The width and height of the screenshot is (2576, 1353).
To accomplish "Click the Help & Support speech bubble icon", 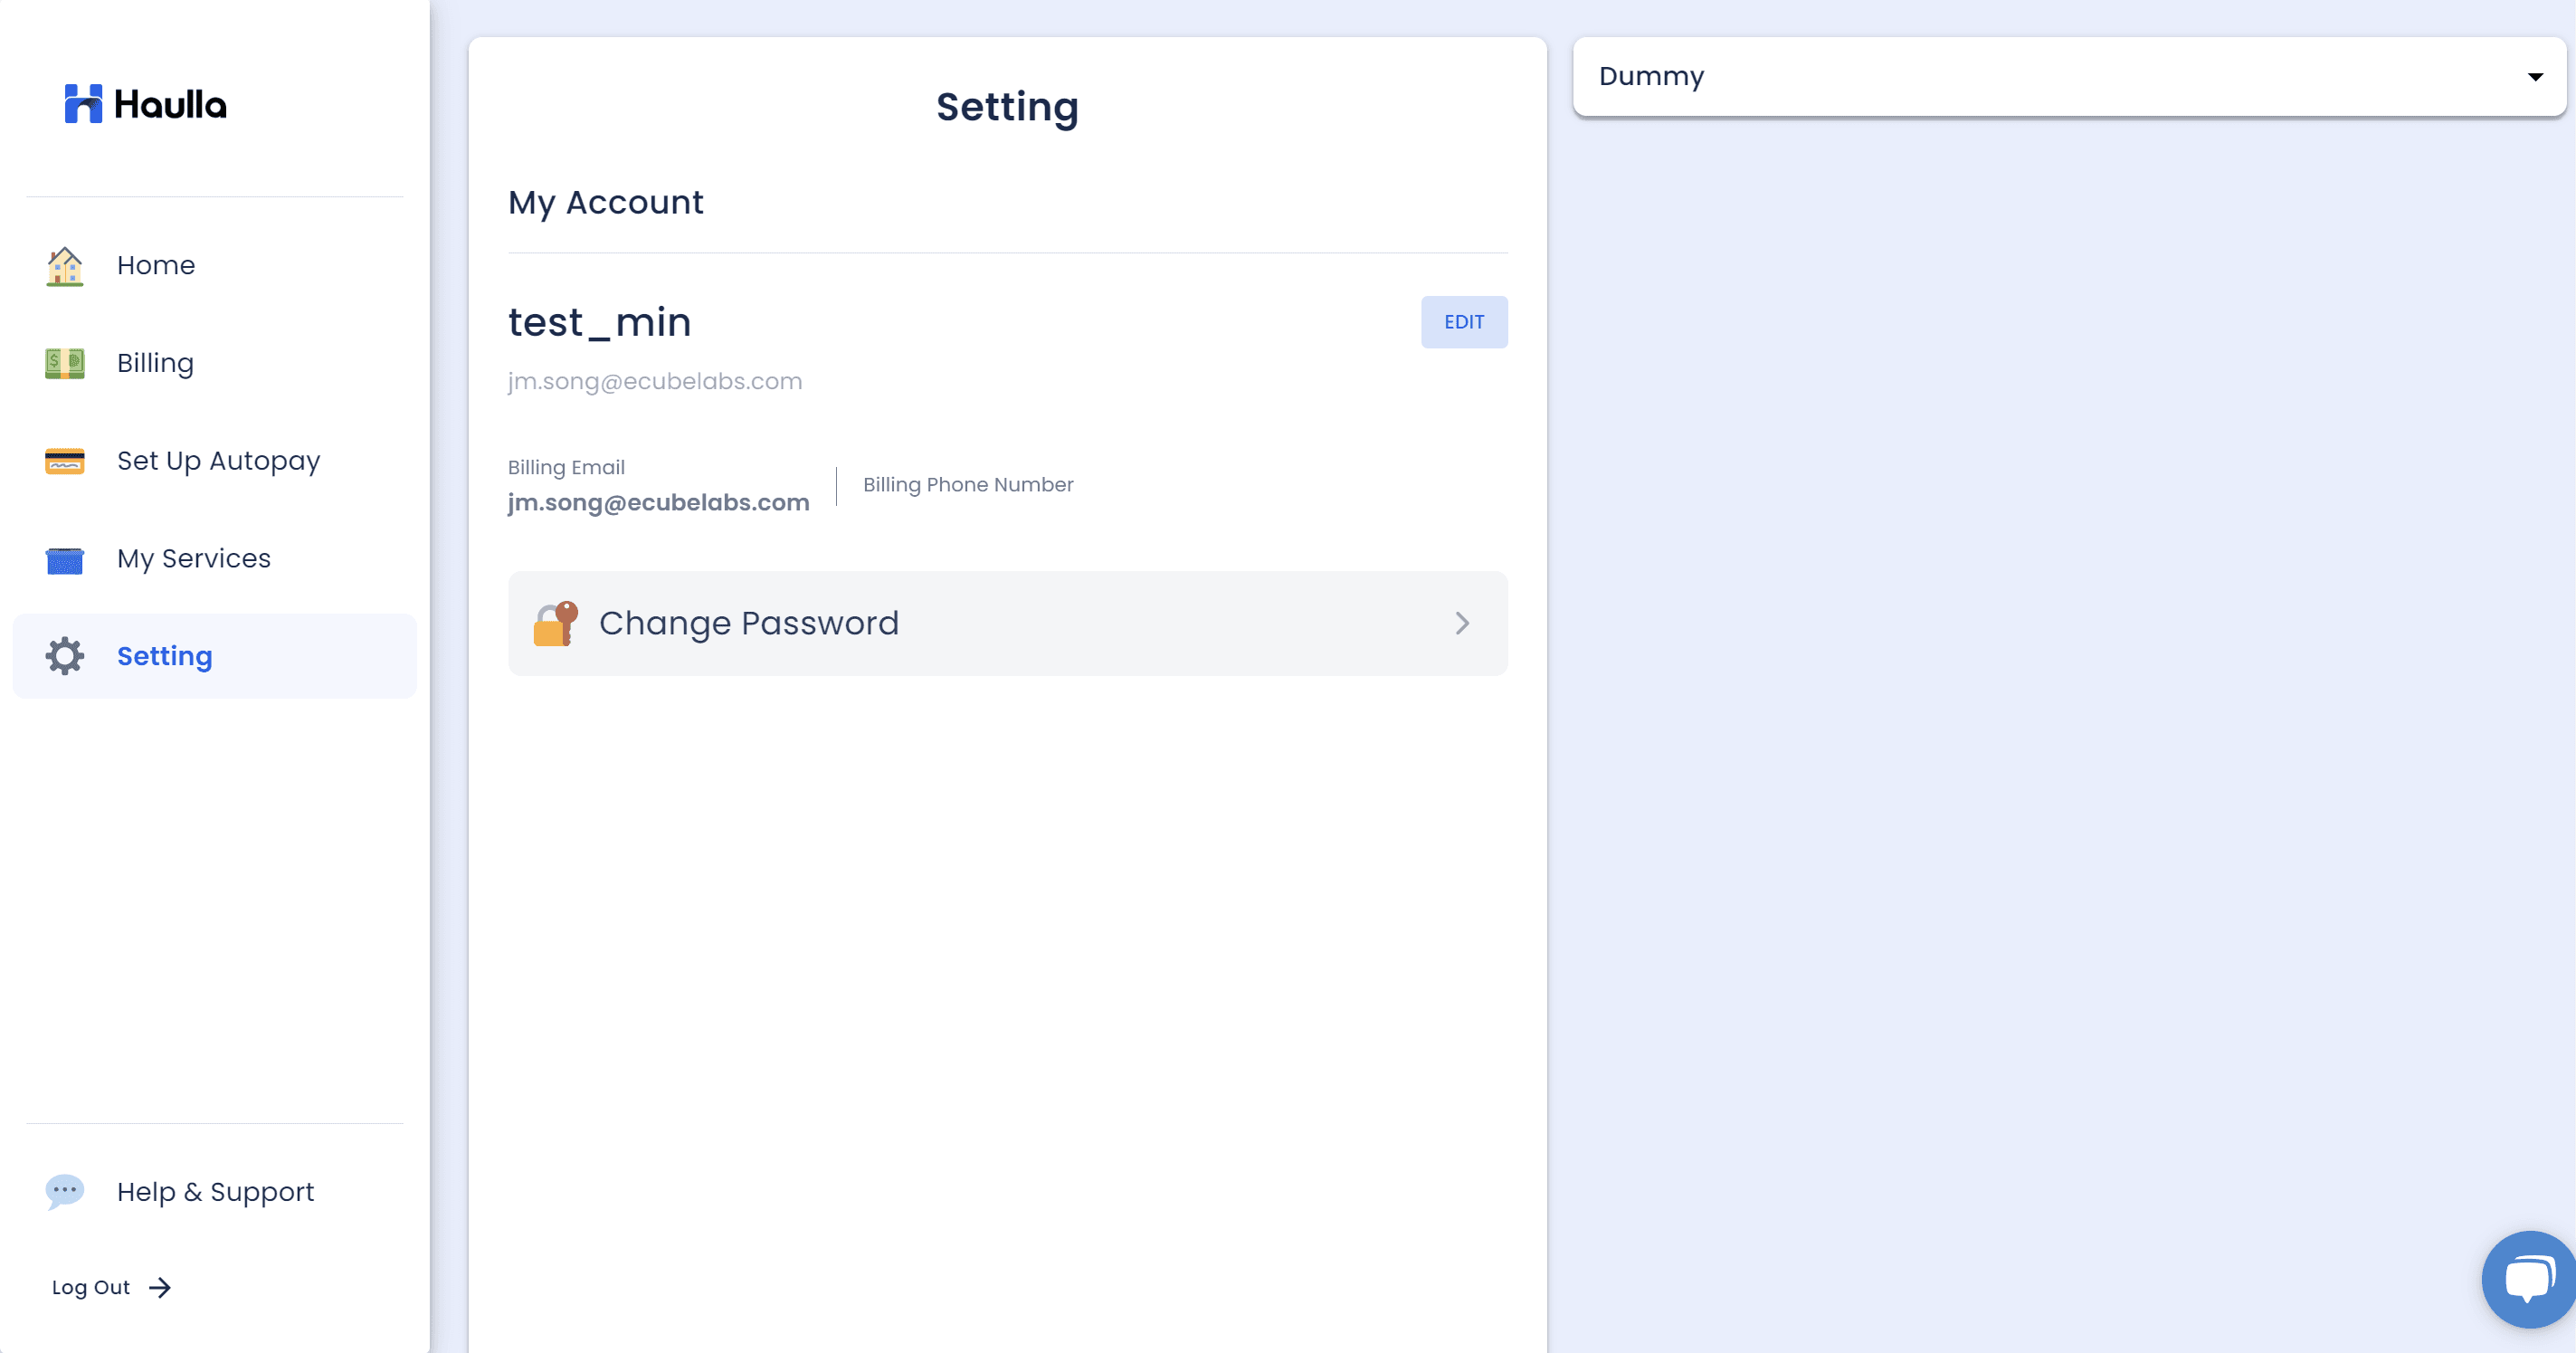I will (x=65, y=1191).
